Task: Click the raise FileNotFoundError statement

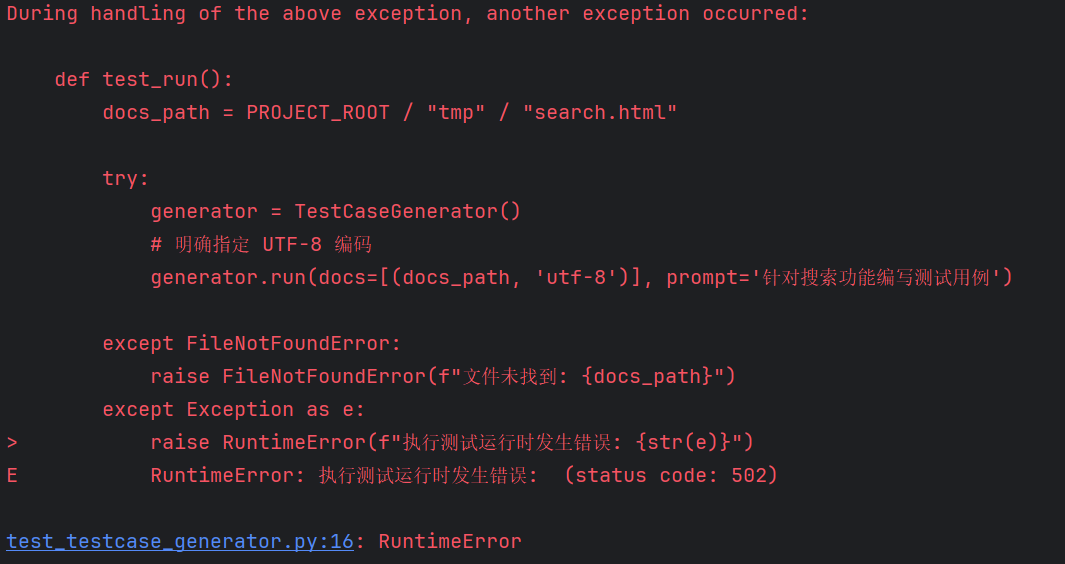Action: [444, 376]
